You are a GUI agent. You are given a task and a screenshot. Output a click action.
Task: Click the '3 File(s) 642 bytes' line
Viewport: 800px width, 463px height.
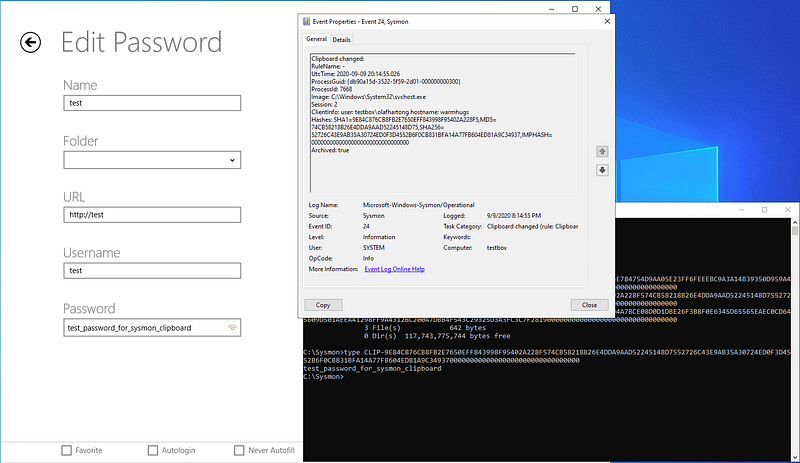click(425, 328)
